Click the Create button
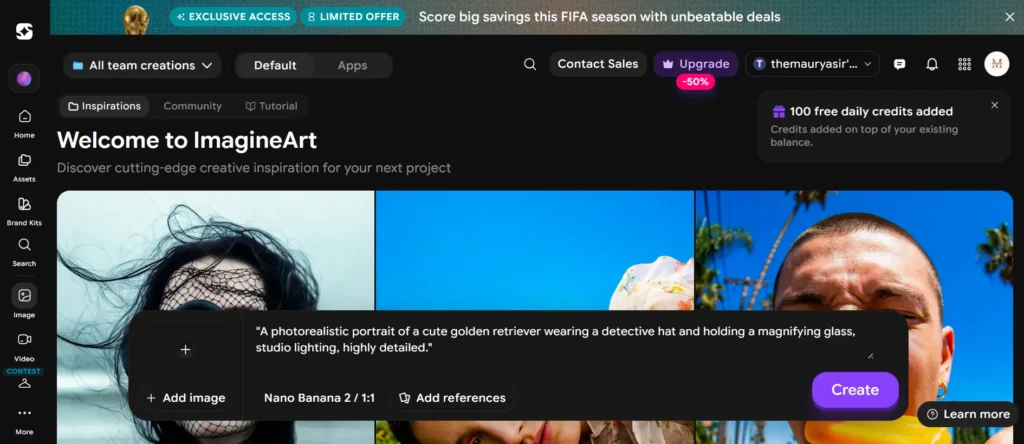The image size is (1024, 444). point(855,390)
